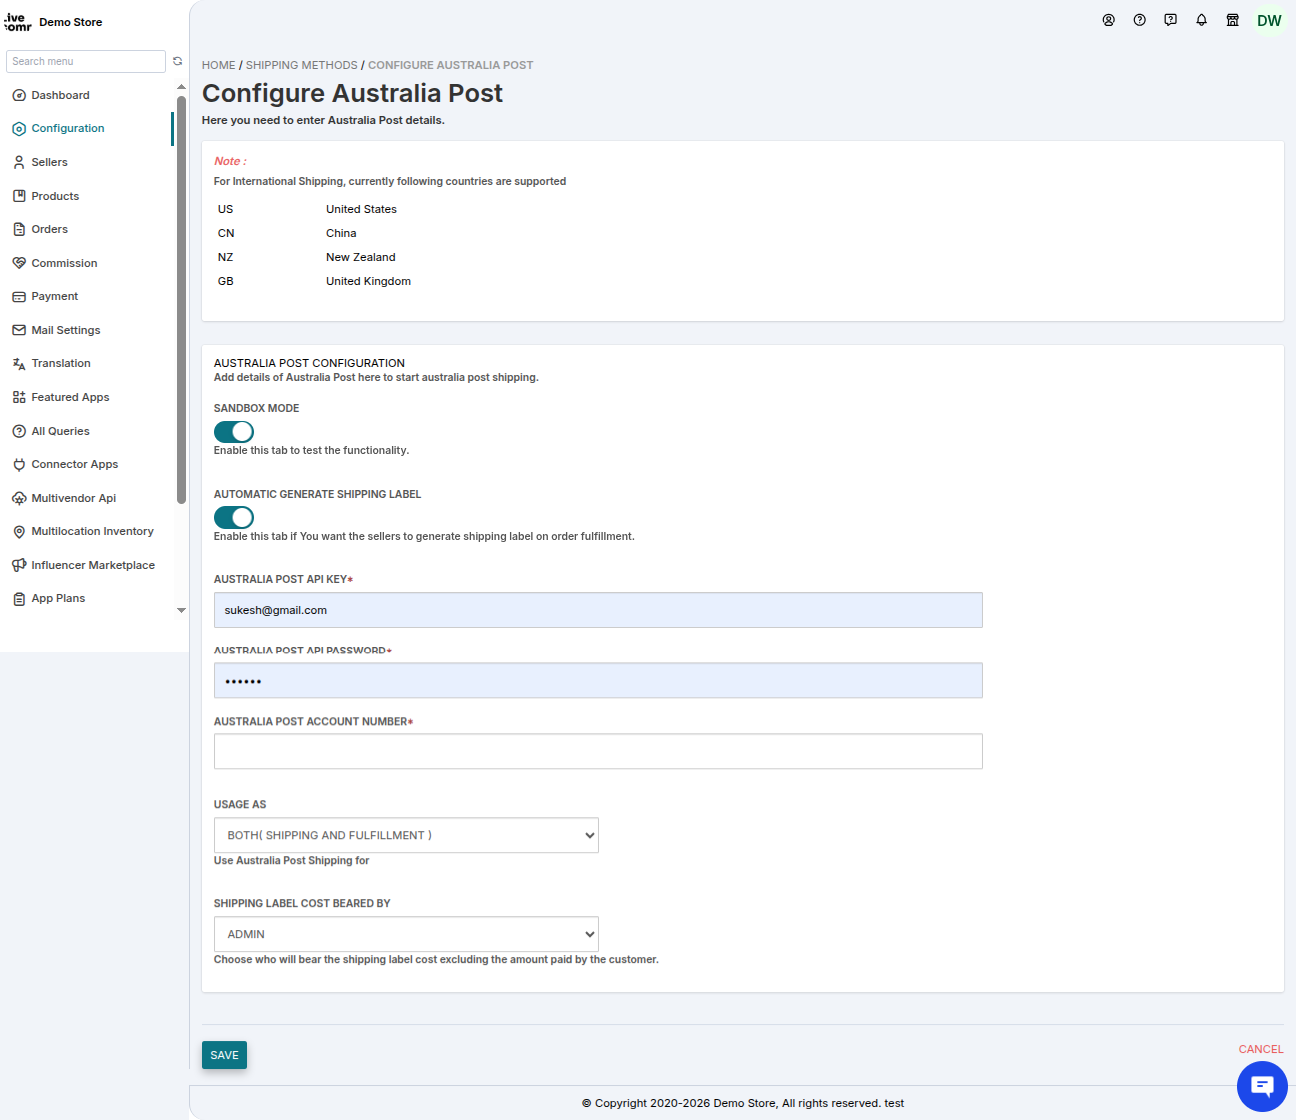Click the Multilocation Inventory pin icon

19,532
